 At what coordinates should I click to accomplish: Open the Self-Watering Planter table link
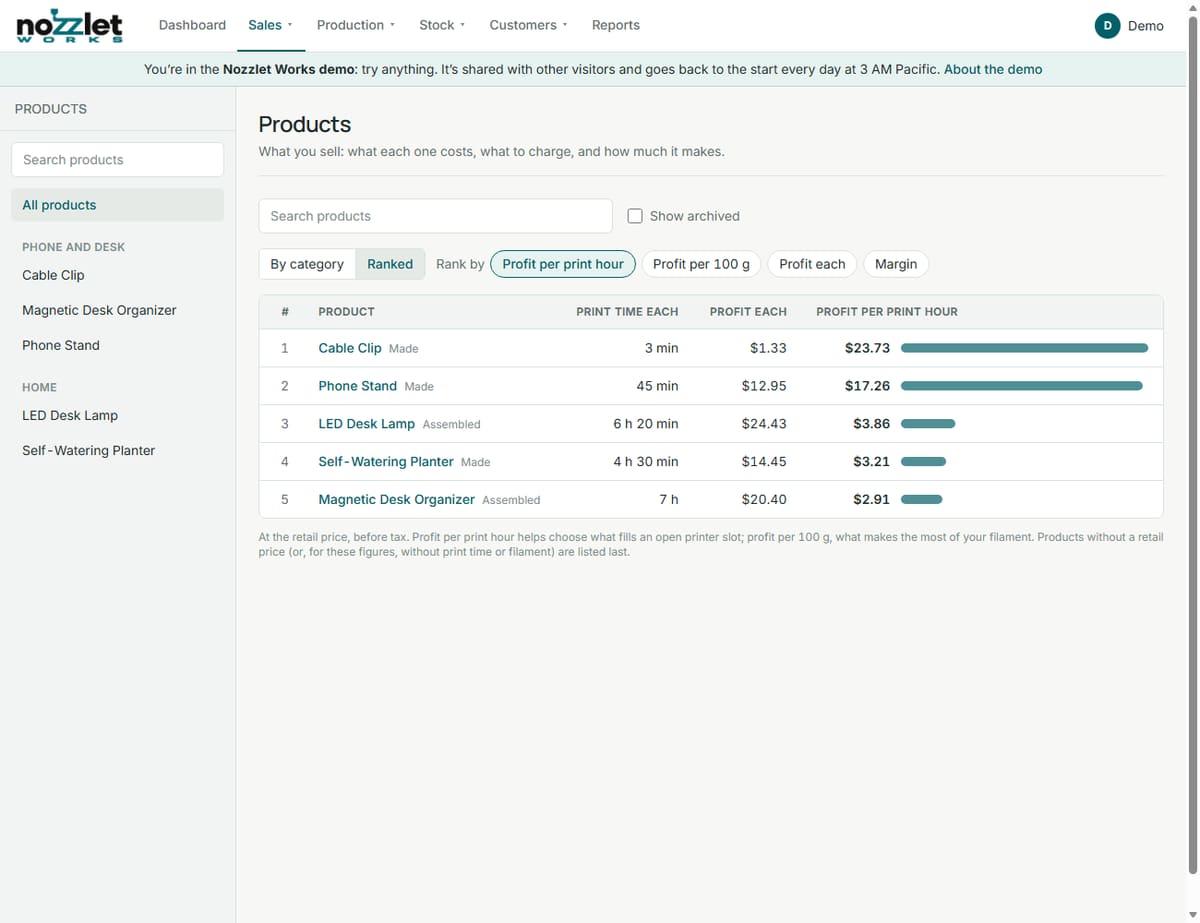386,462
